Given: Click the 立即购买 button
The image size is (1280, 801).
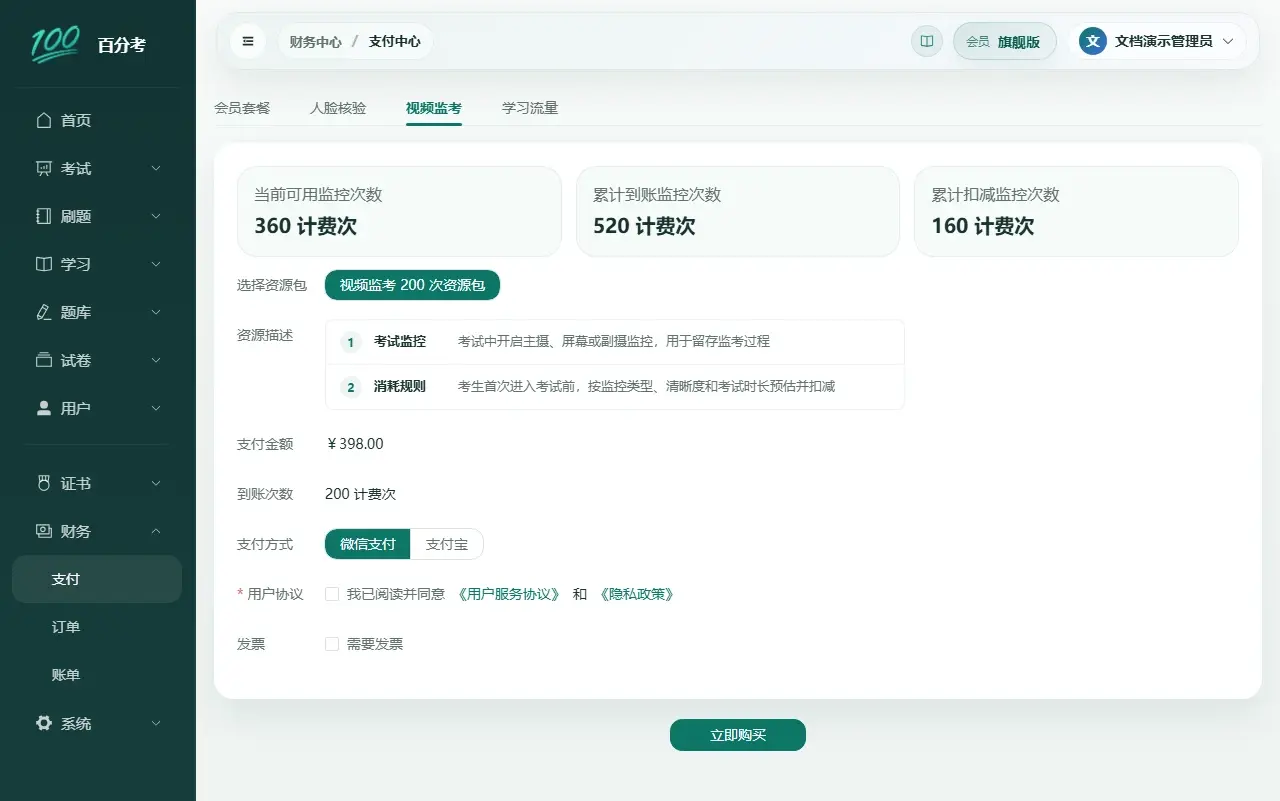Looking at the screenshot, I should 738,735.
